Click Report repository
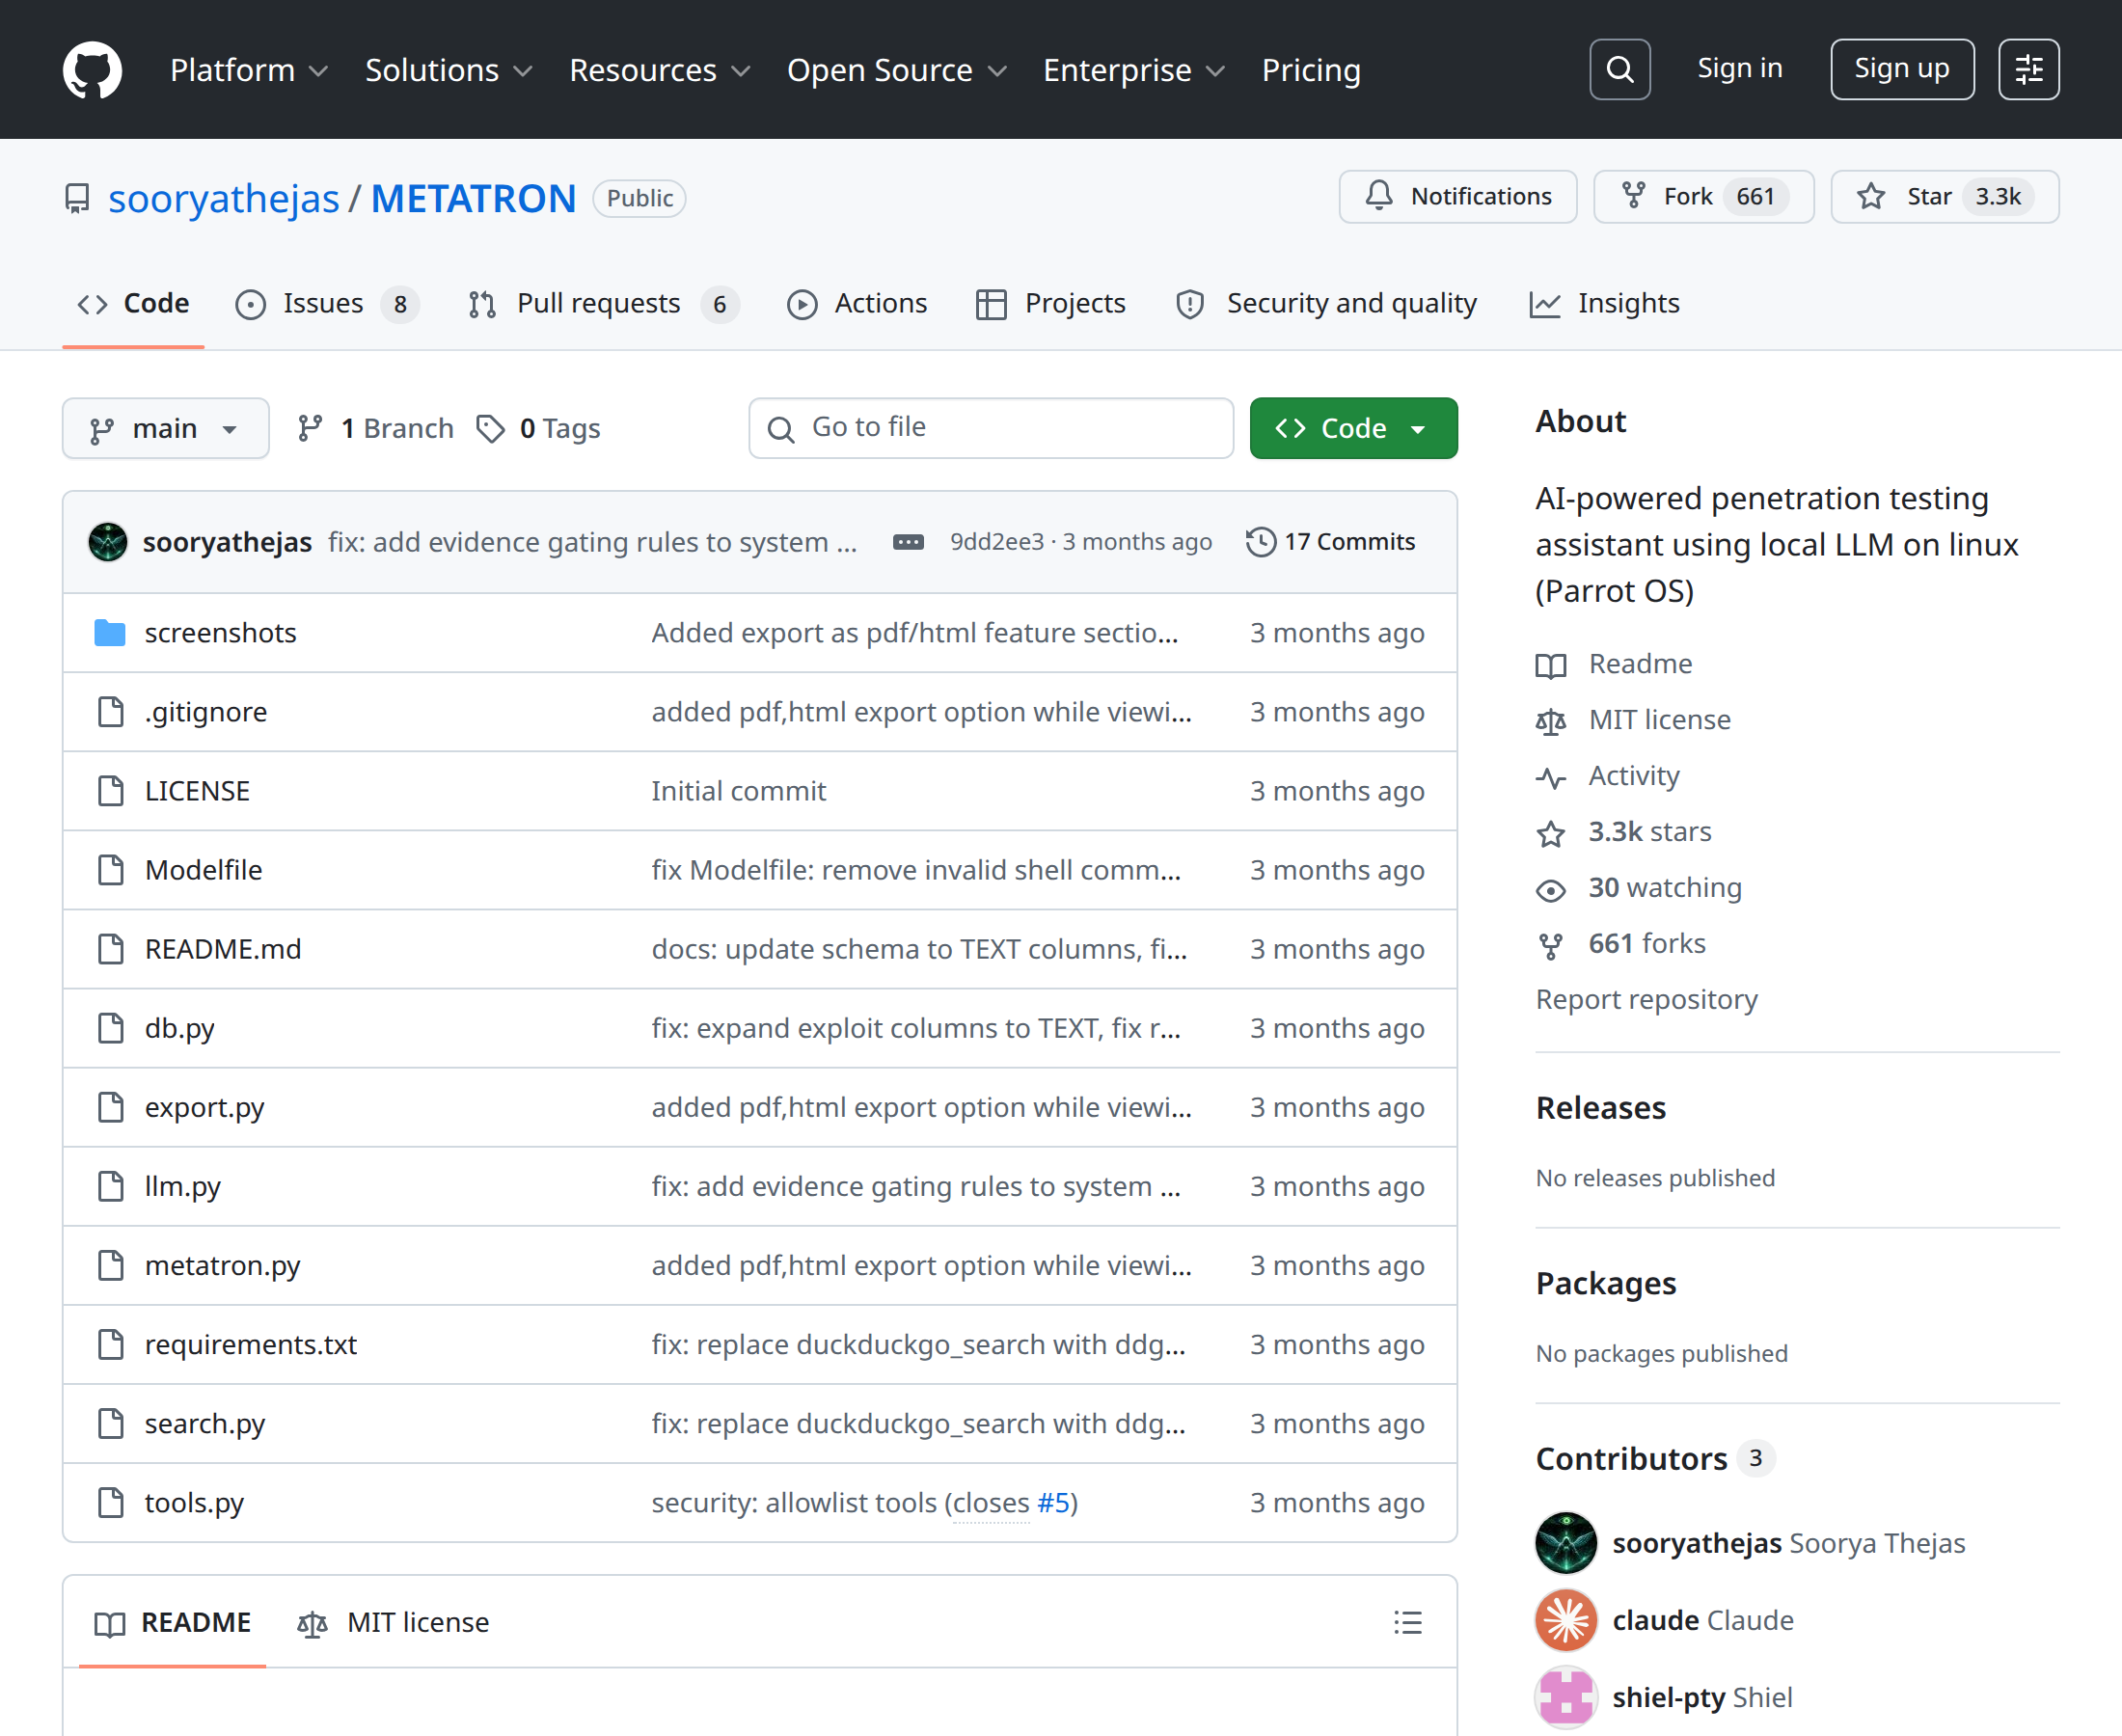The height and width of the screenshot is (1736, 2122). [1646, 1000]
